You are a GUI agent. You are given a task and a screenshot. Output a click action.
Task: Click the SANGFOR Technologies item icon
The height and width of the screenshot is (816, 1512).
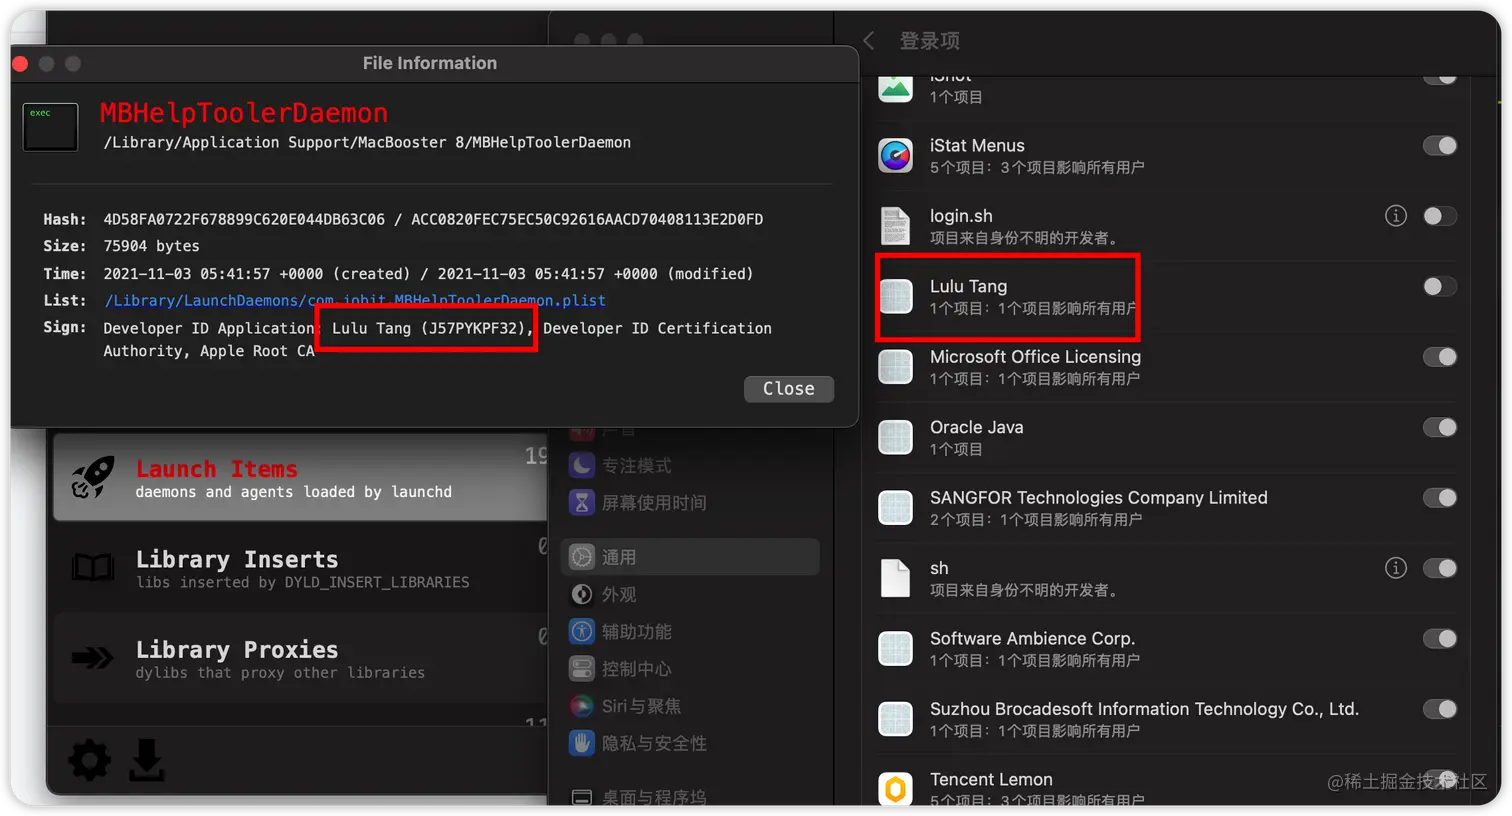coord(896,508)
